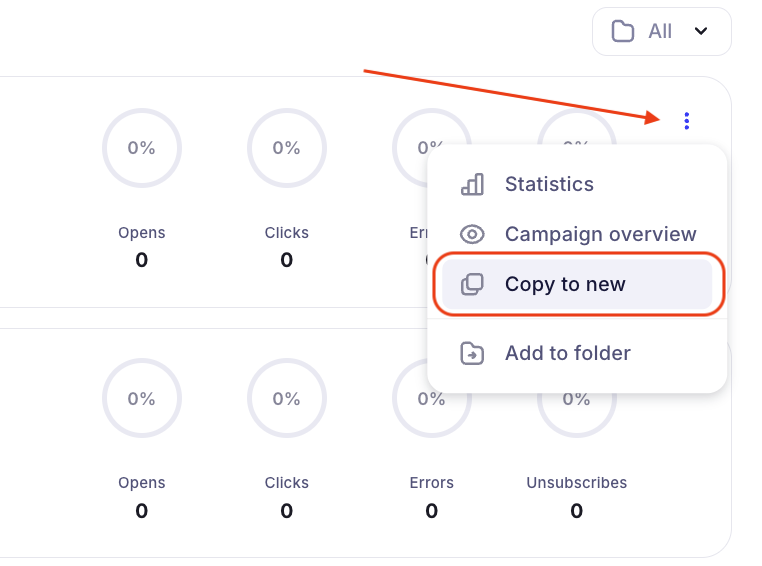762x566 pixels.
Task: Click the second campaign's Unsubscribes label
Action: (x=577, y=483)
